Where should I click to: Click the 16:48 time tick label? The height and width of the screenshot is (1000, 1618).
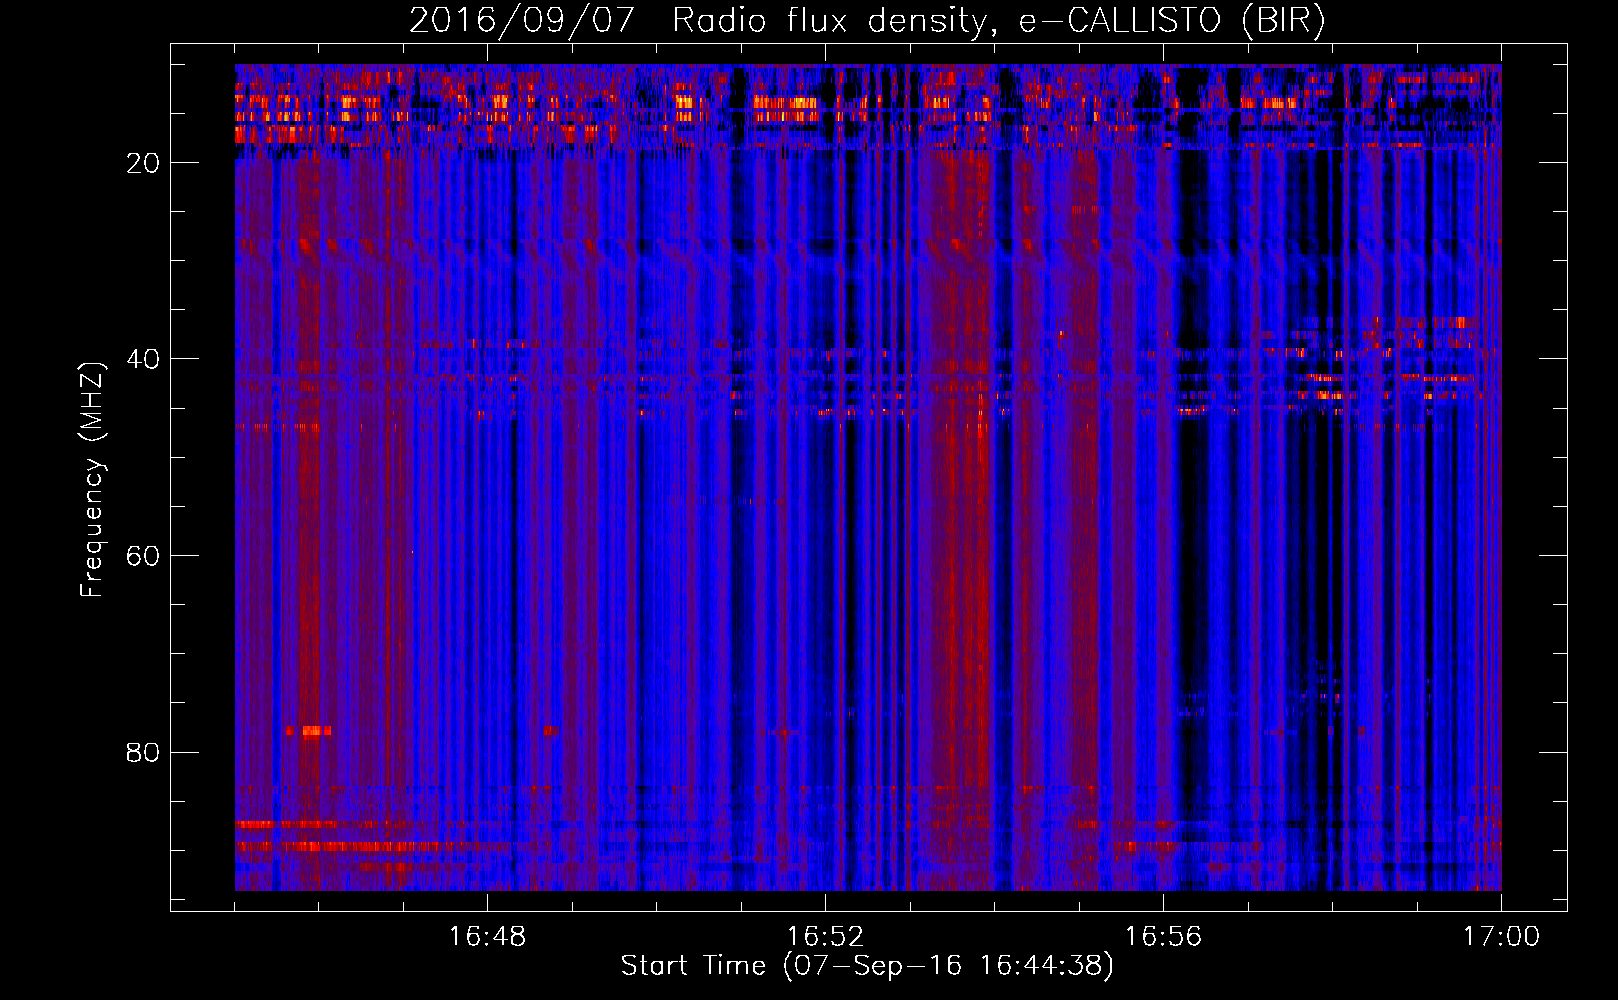coord(487,937)
